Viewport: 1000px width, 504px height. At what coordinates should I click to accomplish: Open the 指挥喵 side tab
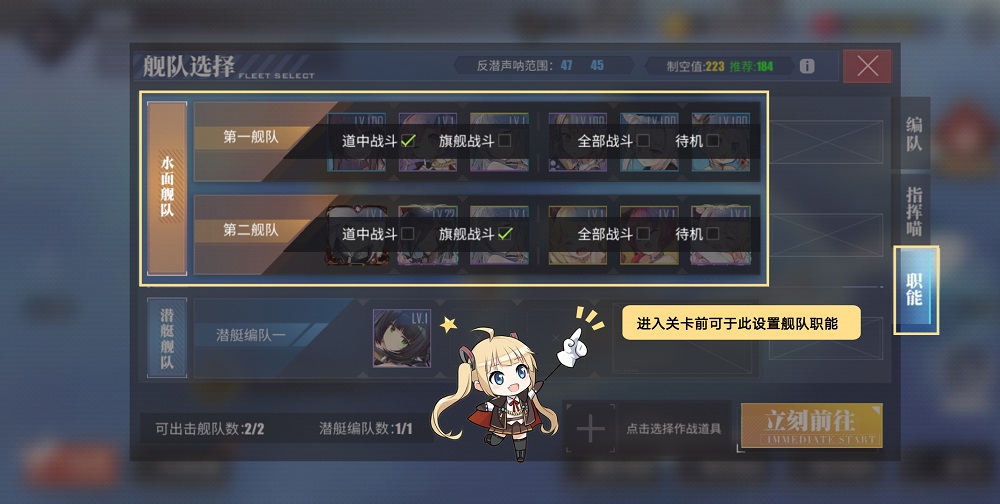(913, 211)
